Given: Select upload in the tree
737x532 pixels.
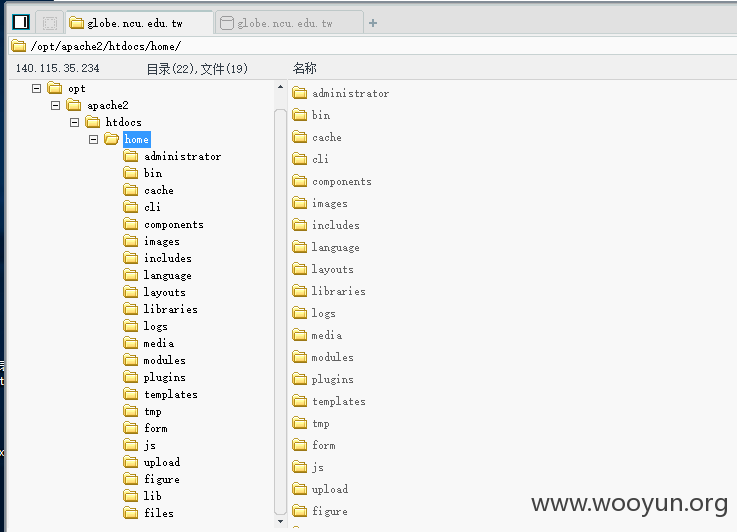Looking at the screenshot, I should click(162, 462).
